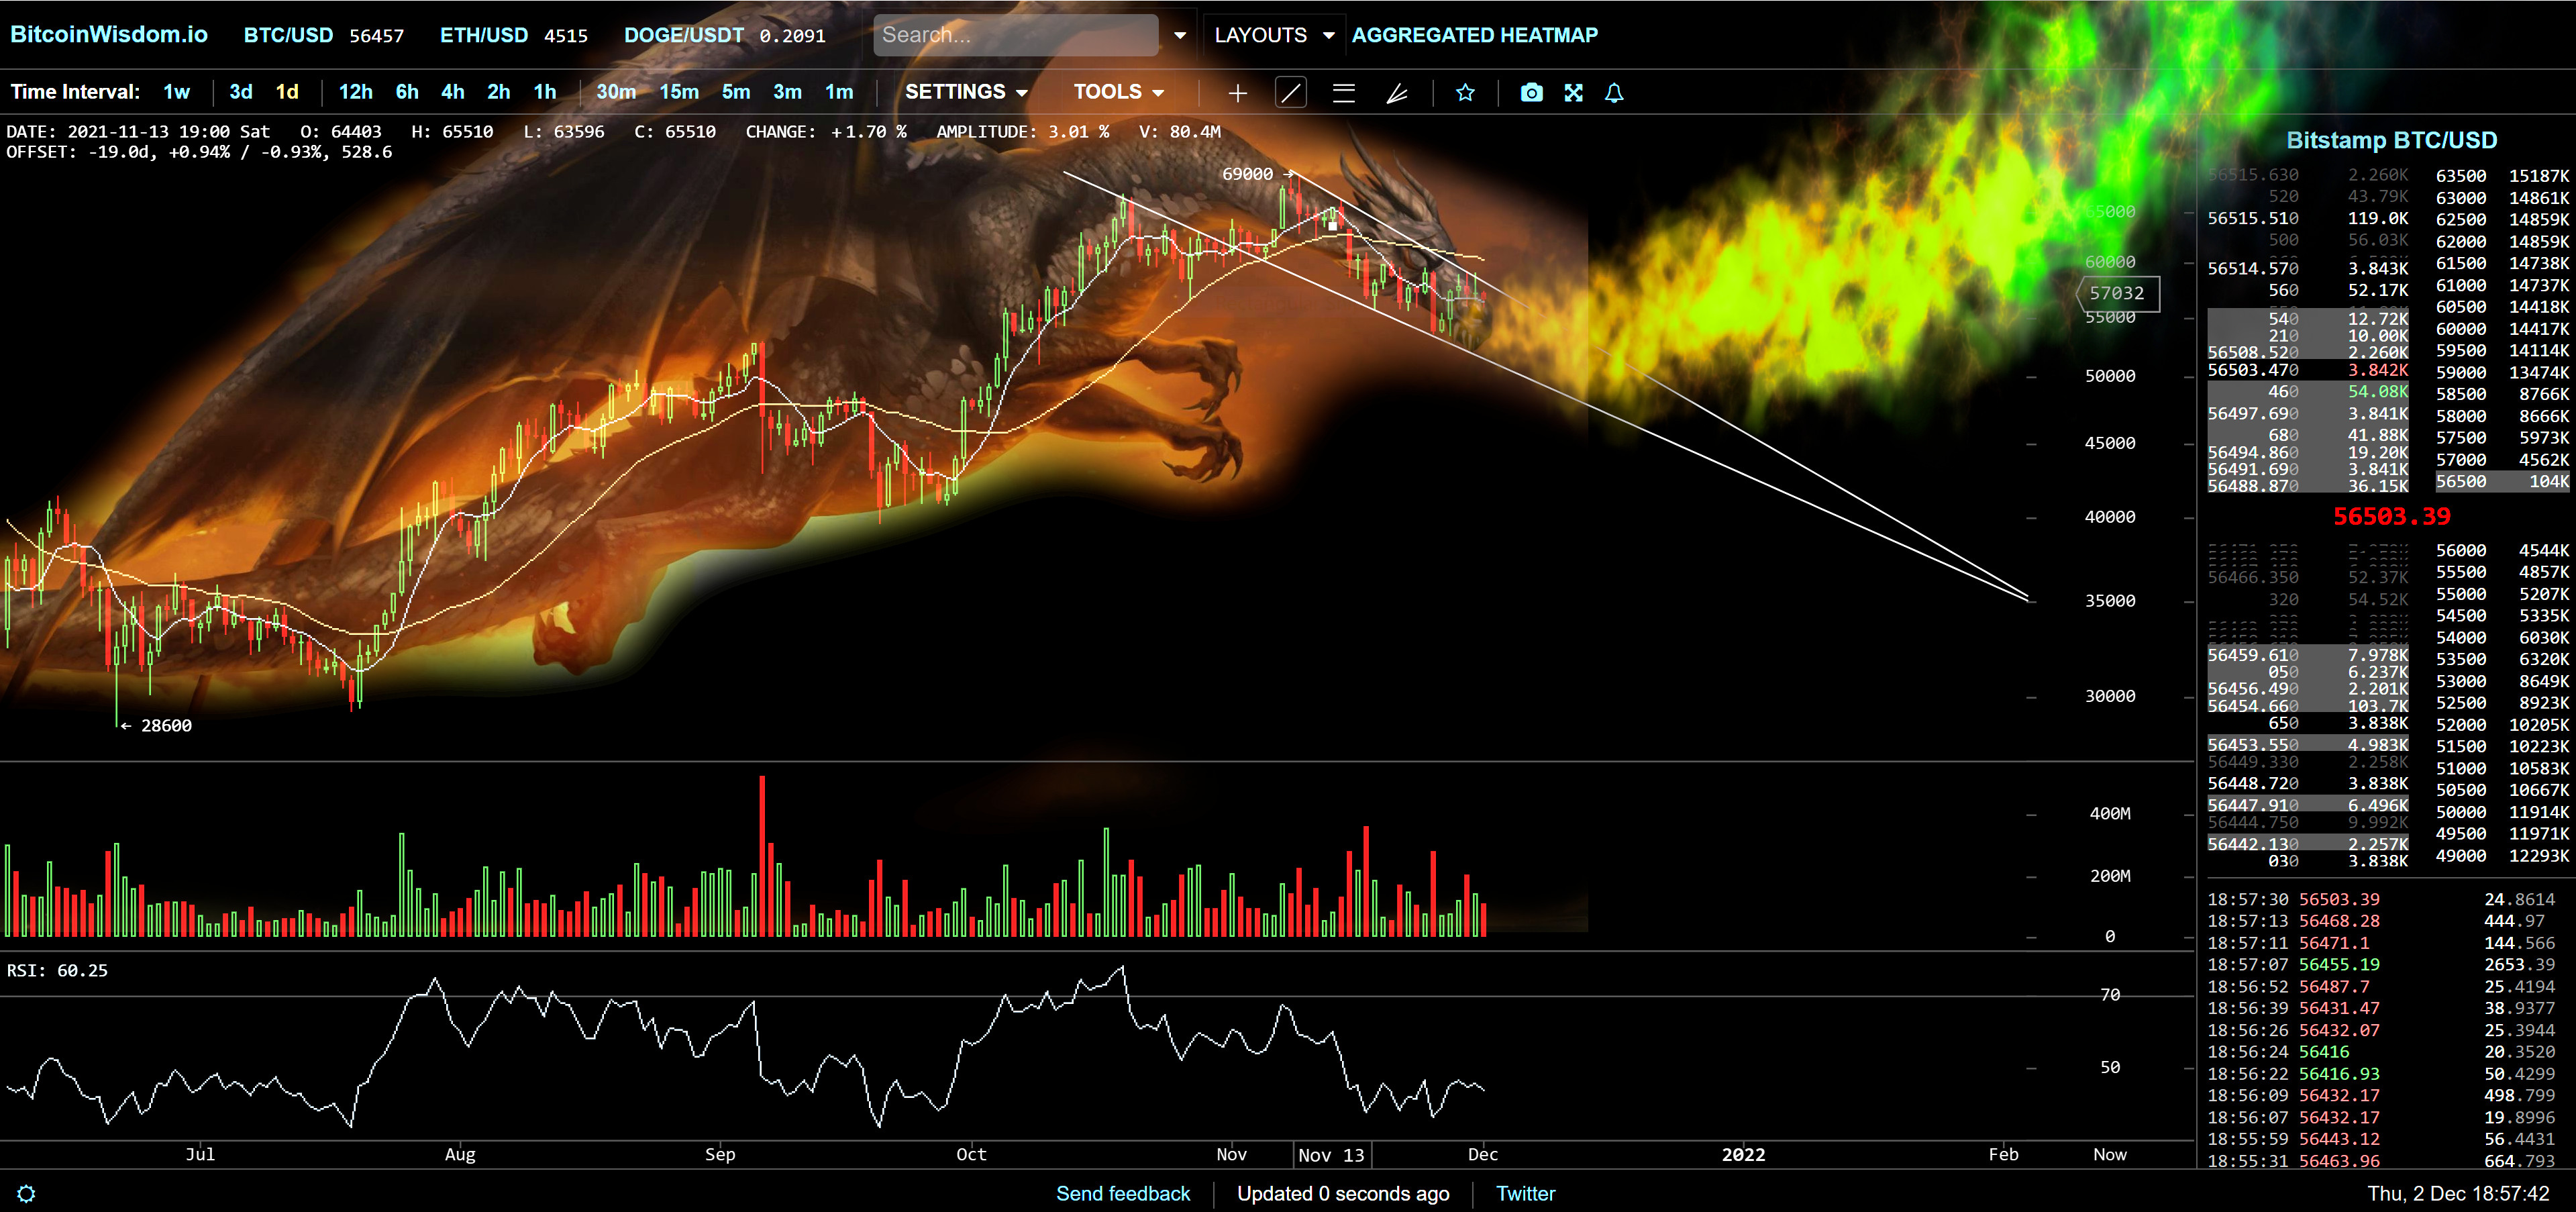Click the ask row 56515.510 with 119.0K
Image resolution: width=2576 pixels, height=1212 pixels.
pyautogui.click(x=2308, y=218)
